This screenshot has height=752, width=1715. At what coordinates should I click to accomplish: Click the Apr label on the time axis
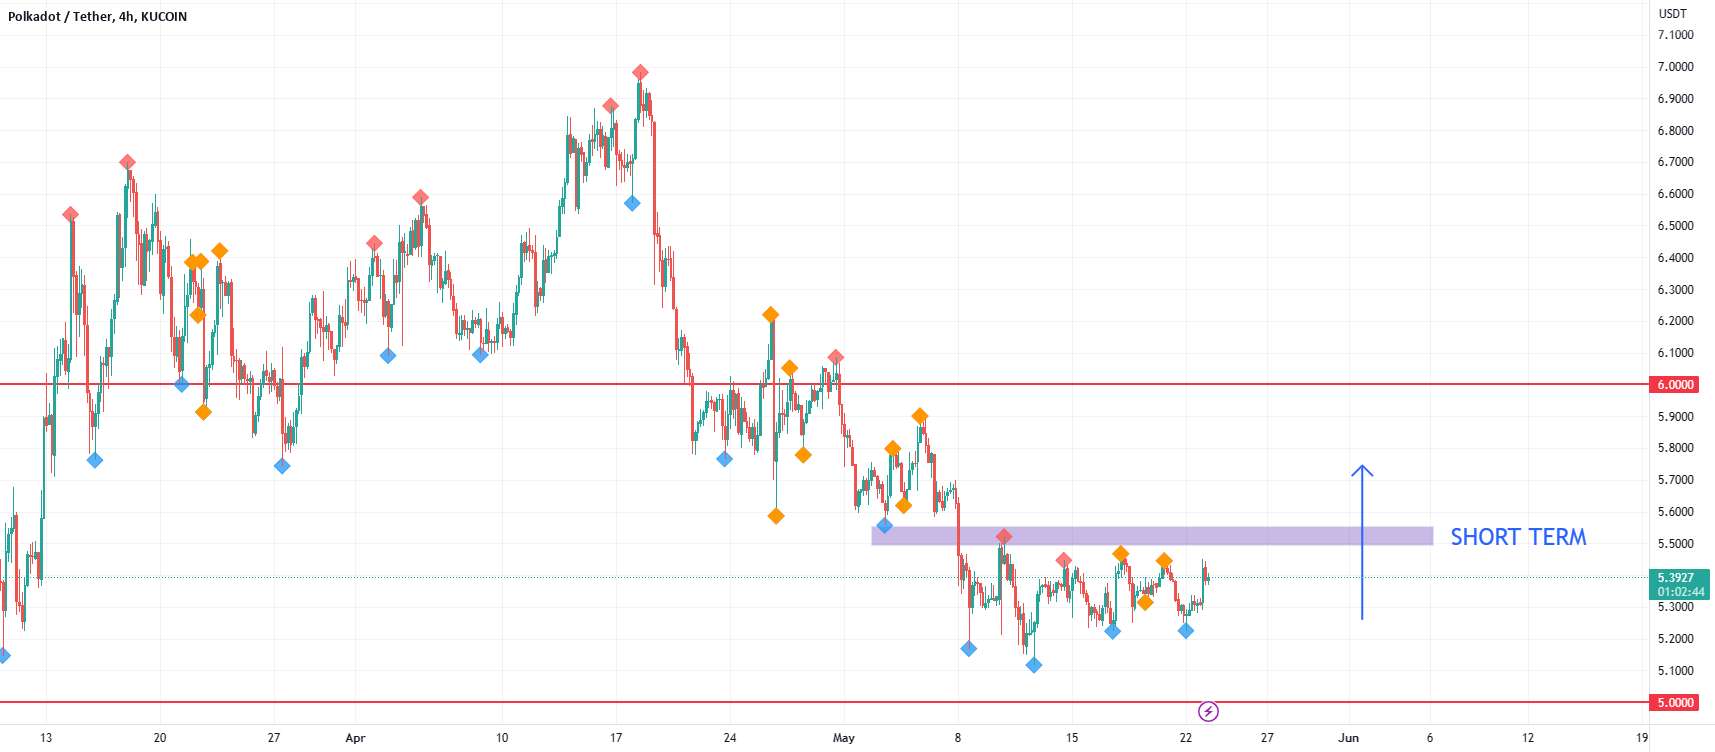pyautogui.click(x=355, y=738)
